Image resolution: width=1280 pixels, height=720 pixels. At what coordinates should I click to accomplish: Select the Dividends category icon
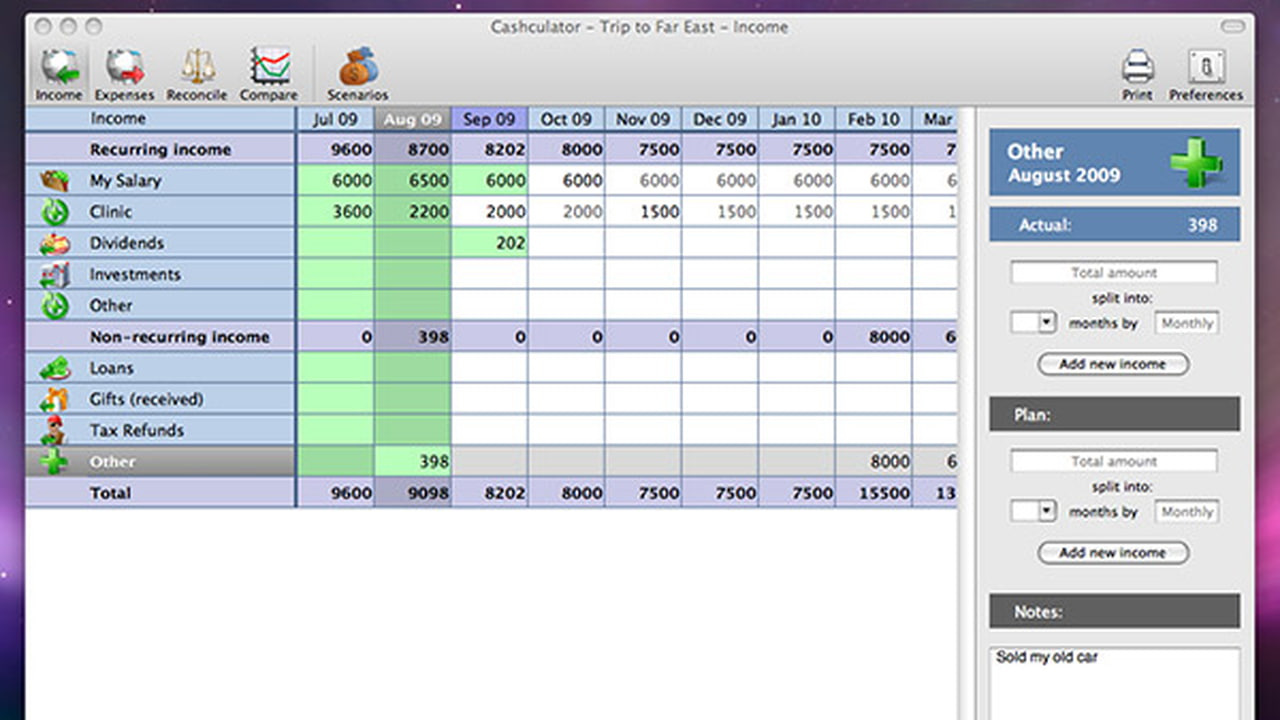coord(54,243)
